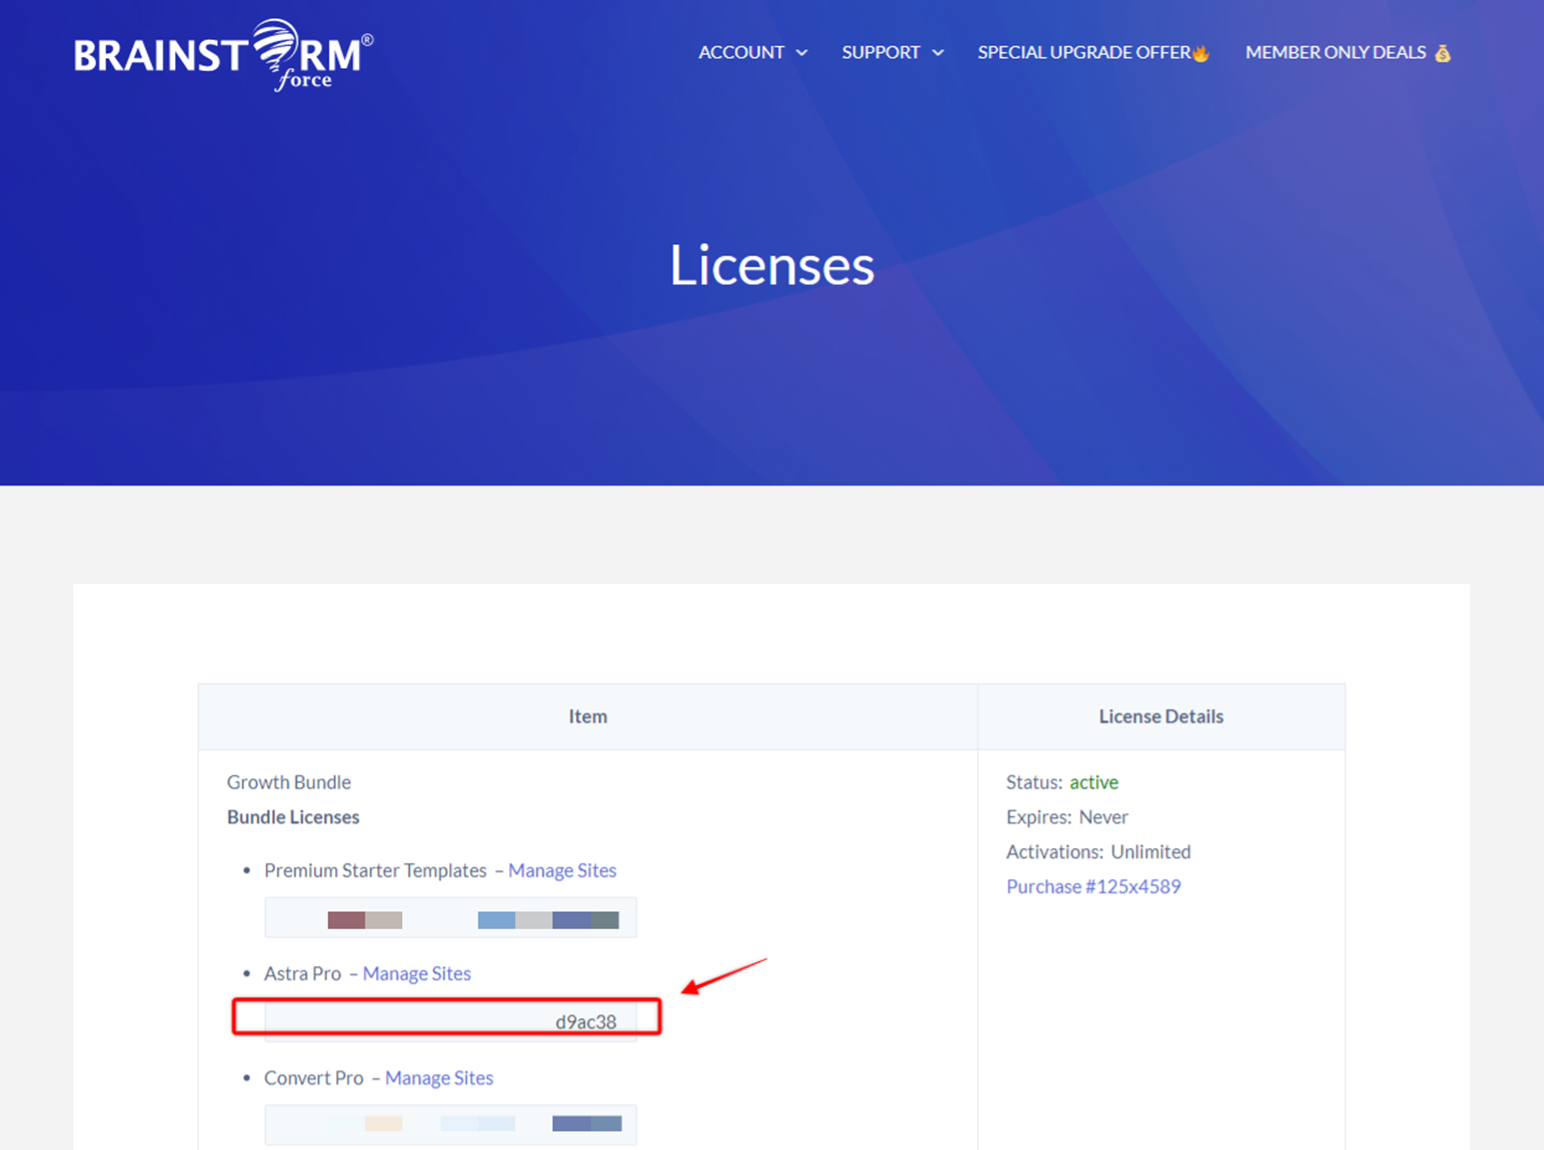This screenshot has height=1150, width=1544.
Task: Select the Premium Starter Templates license key field
Action: [x=451, y=918]
